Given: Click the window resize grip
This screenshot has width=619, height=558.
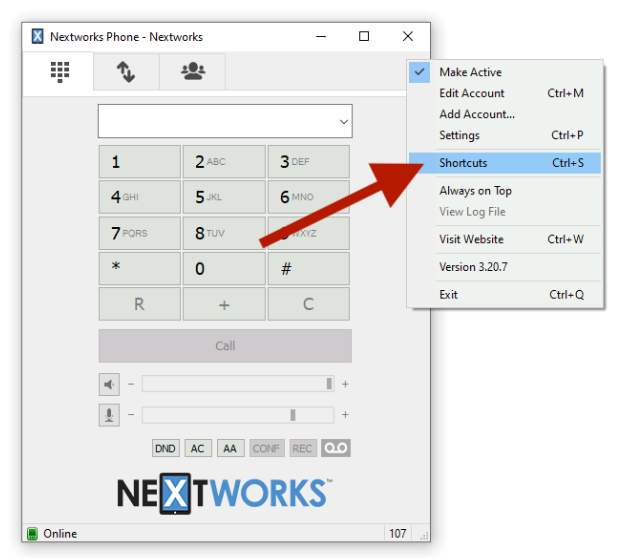Looking at the screenshot, I should pyautogui.click(x=424, y=536).
